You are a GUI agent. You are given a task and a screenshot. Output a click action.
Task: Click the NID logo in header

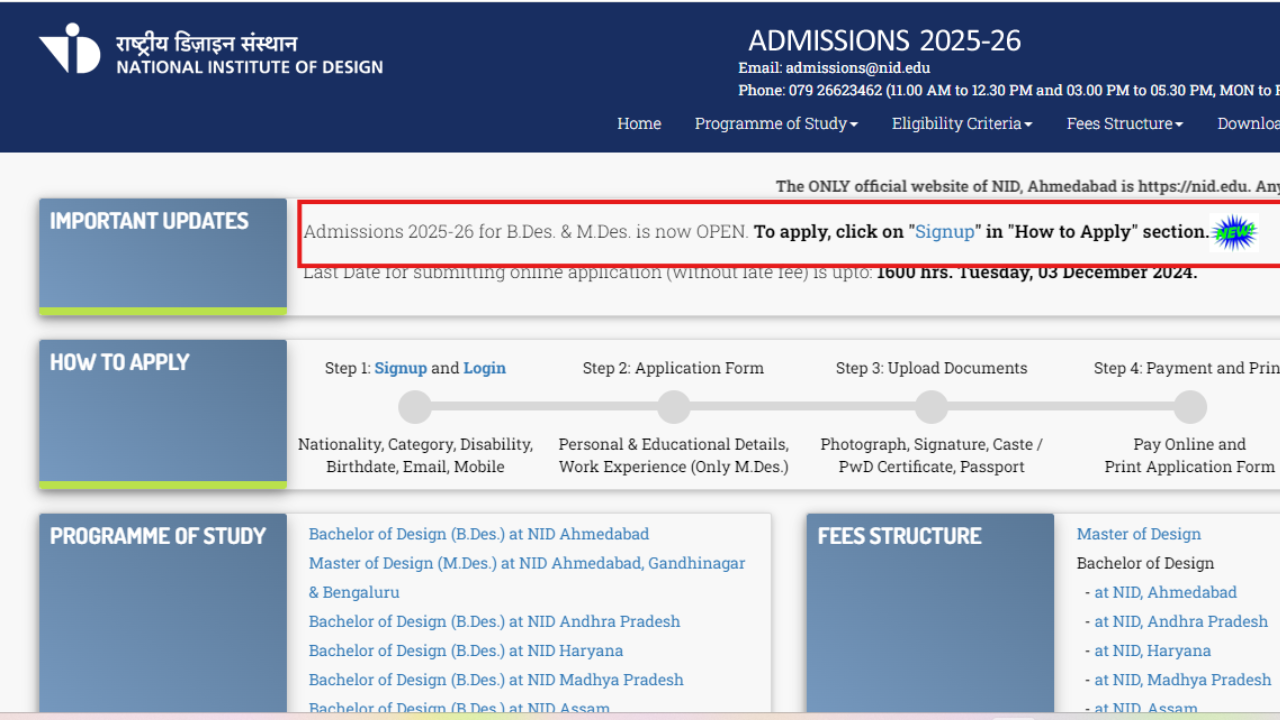pos(70,49)
